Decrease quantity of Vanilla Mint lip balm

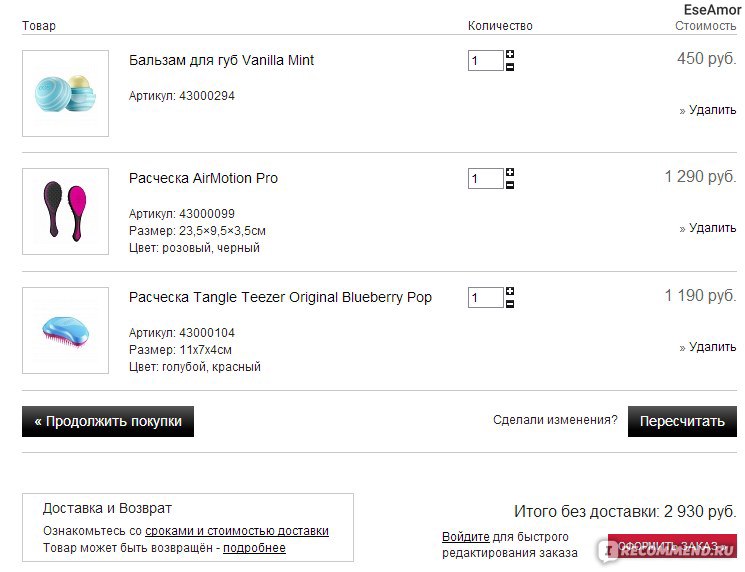click(510, 67)
